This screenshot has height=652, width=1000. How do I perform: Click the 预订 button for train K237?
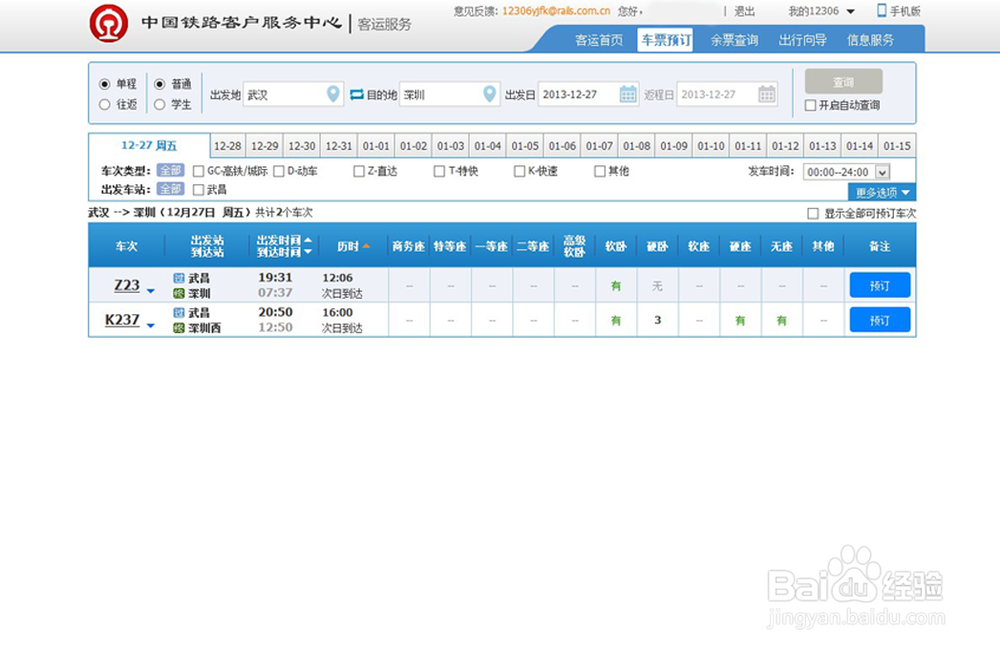pyautogui.click(x=879, y=319)
